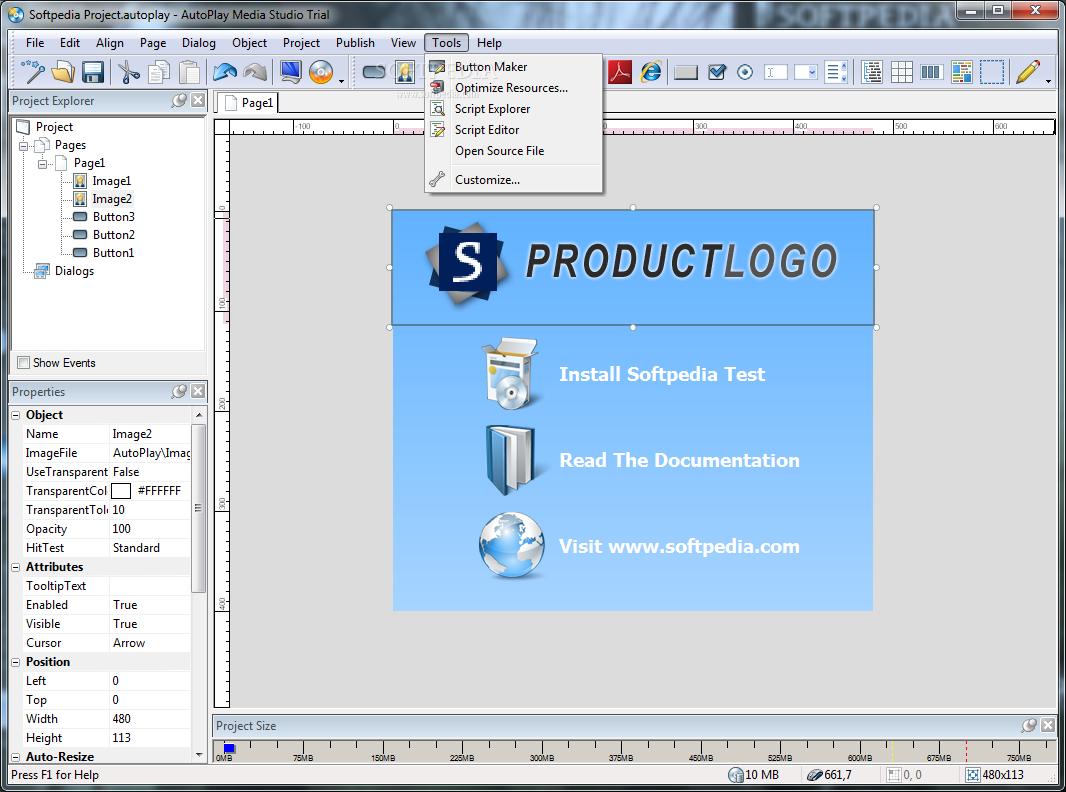The width and height of the screenshot is (1066, 792).
Task: Toggle the Project Size panel pin
Action: [1029, 725]
